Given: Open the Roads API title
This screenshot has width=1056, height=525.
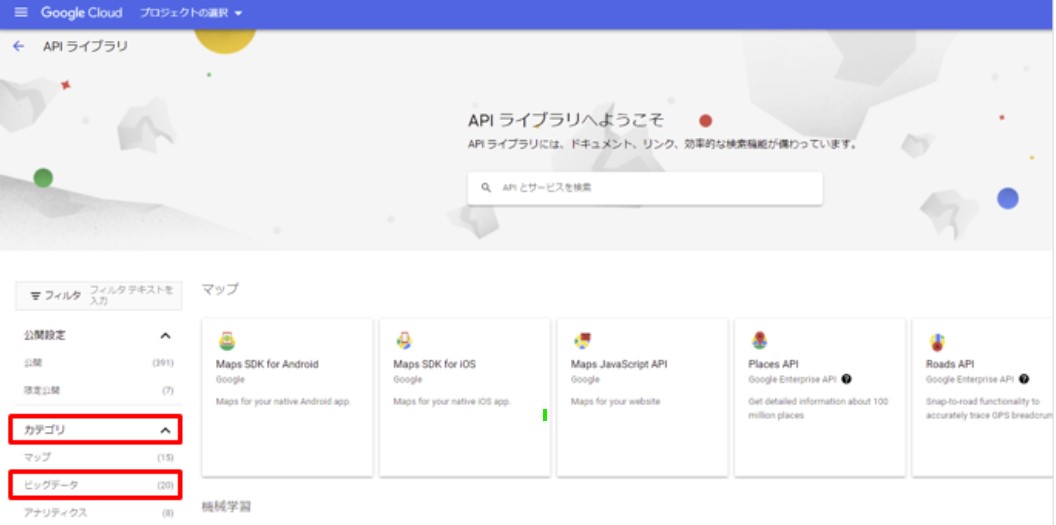Looking at the screenshot, I should 950,364.
